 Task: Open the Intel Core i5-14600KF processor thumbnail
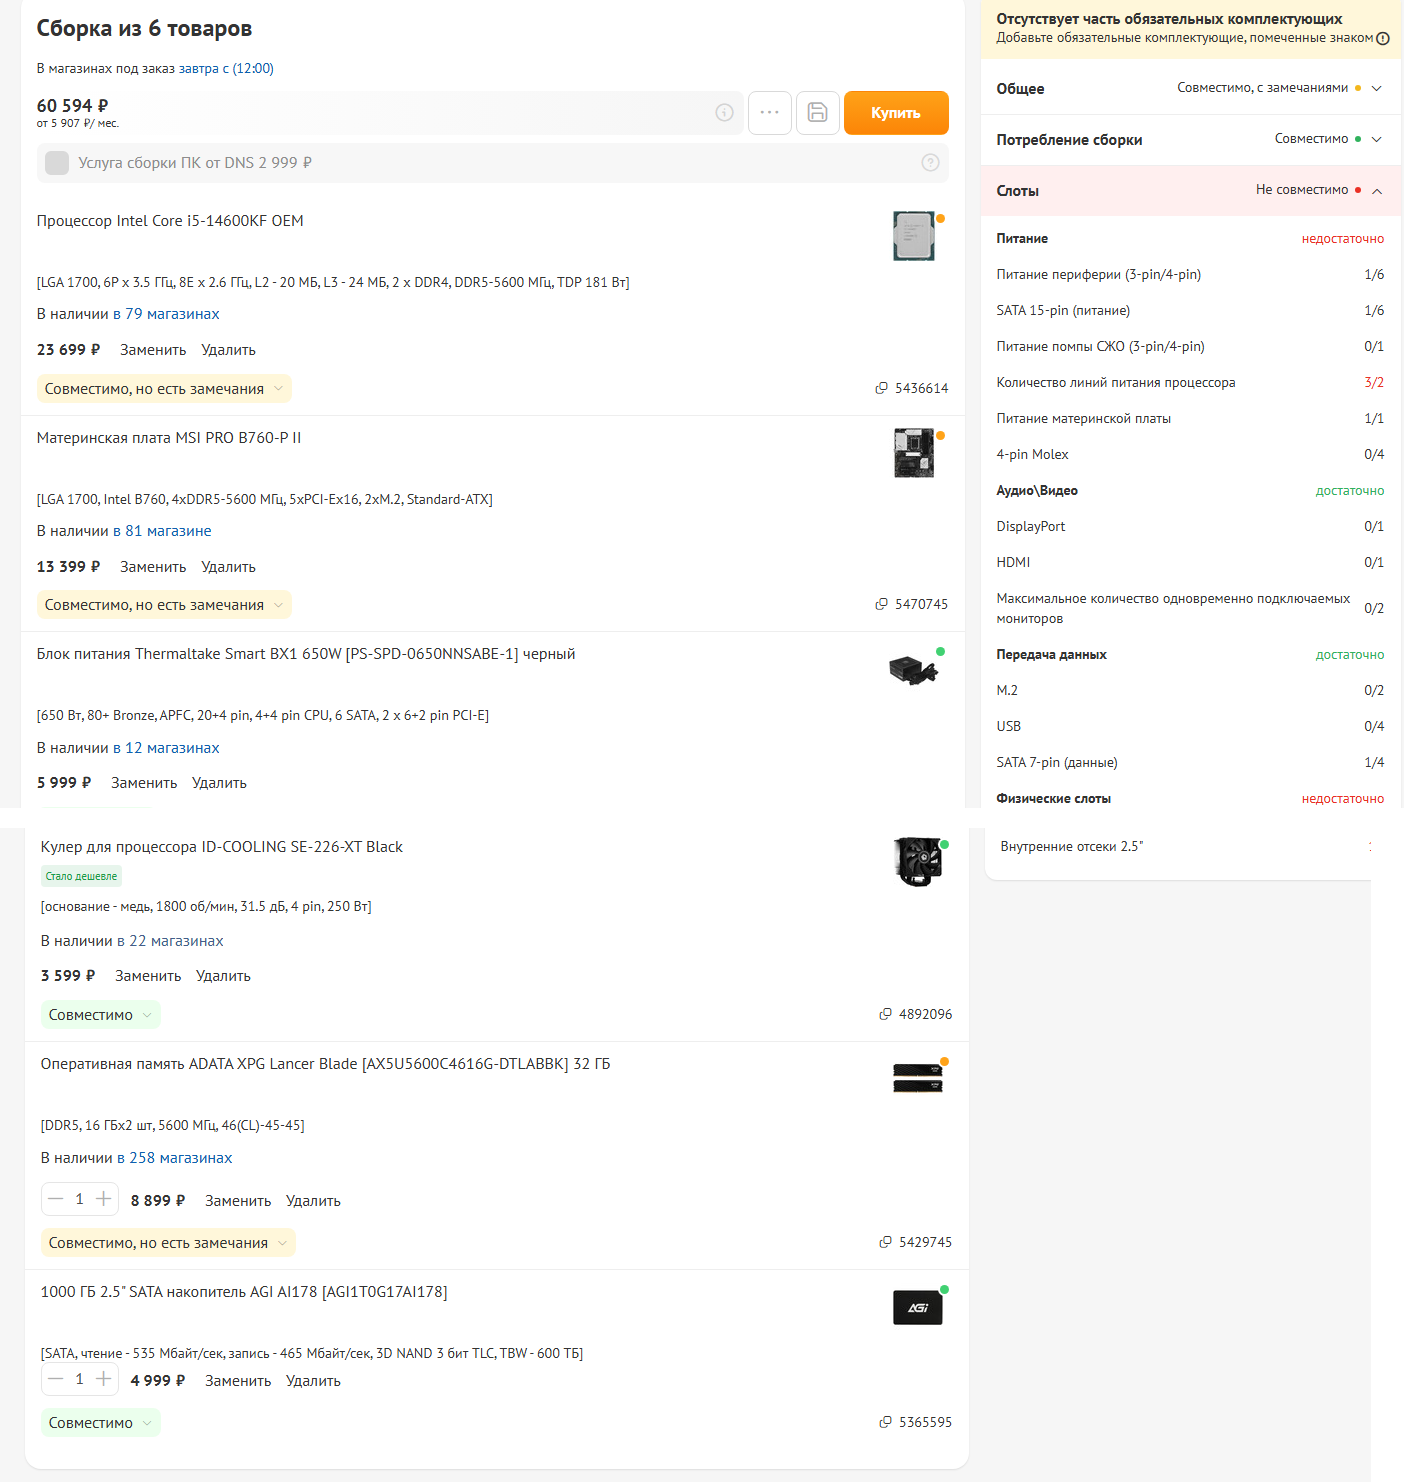[x=914, y=236]
